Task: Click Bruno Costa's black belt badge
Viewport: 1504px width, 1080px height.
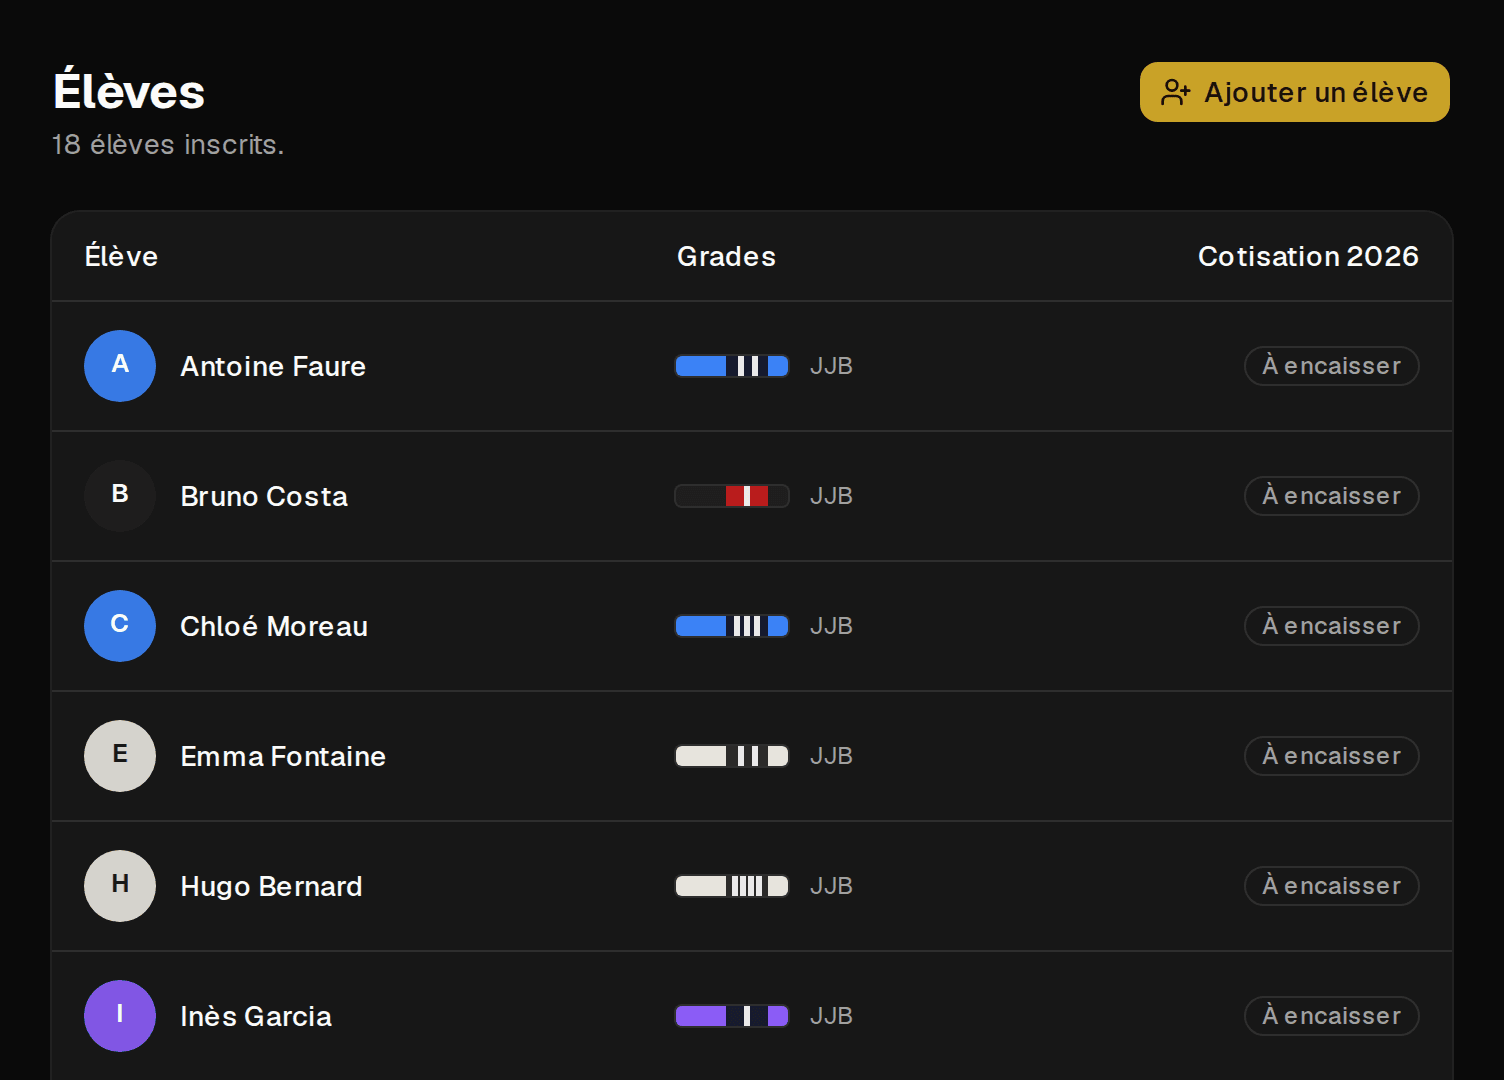Action: click(x=732, y=496)
